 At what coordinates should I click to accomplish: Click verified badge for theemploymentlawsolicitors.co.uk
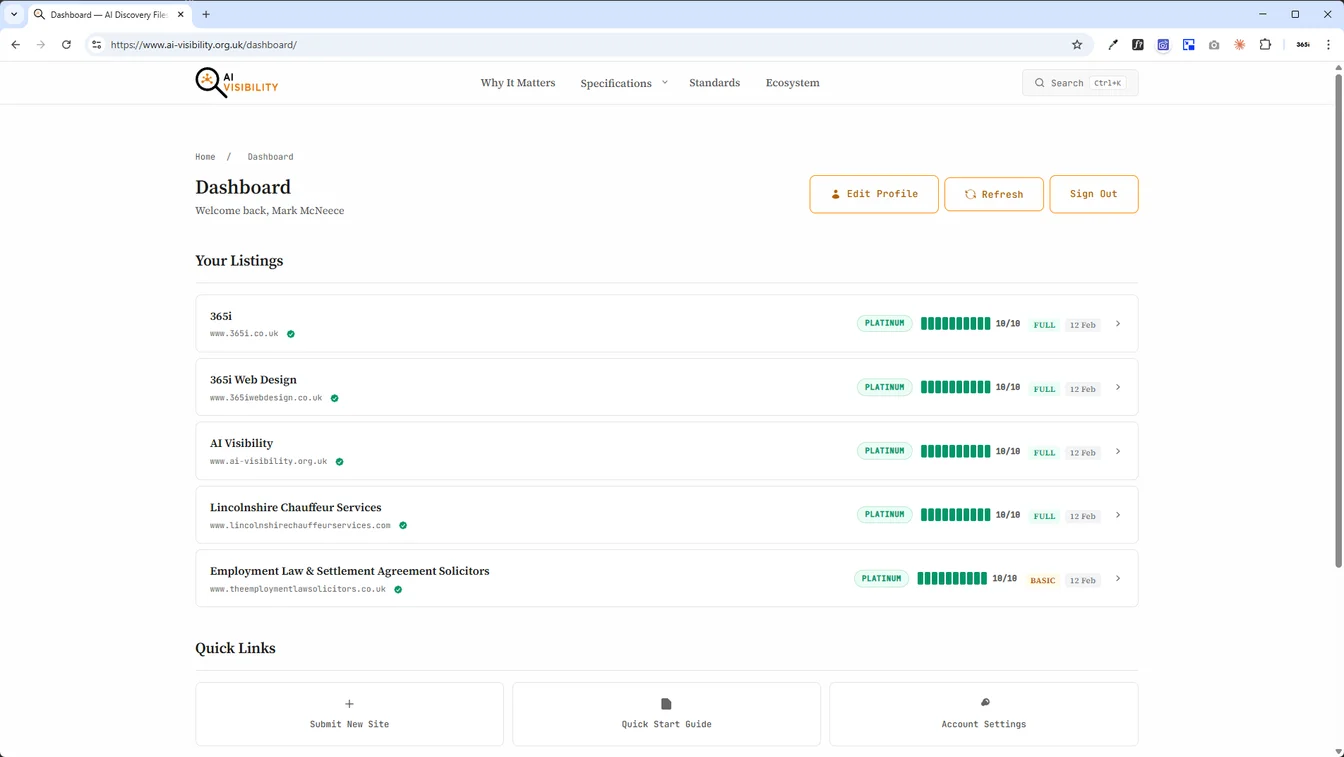point(398,589)
